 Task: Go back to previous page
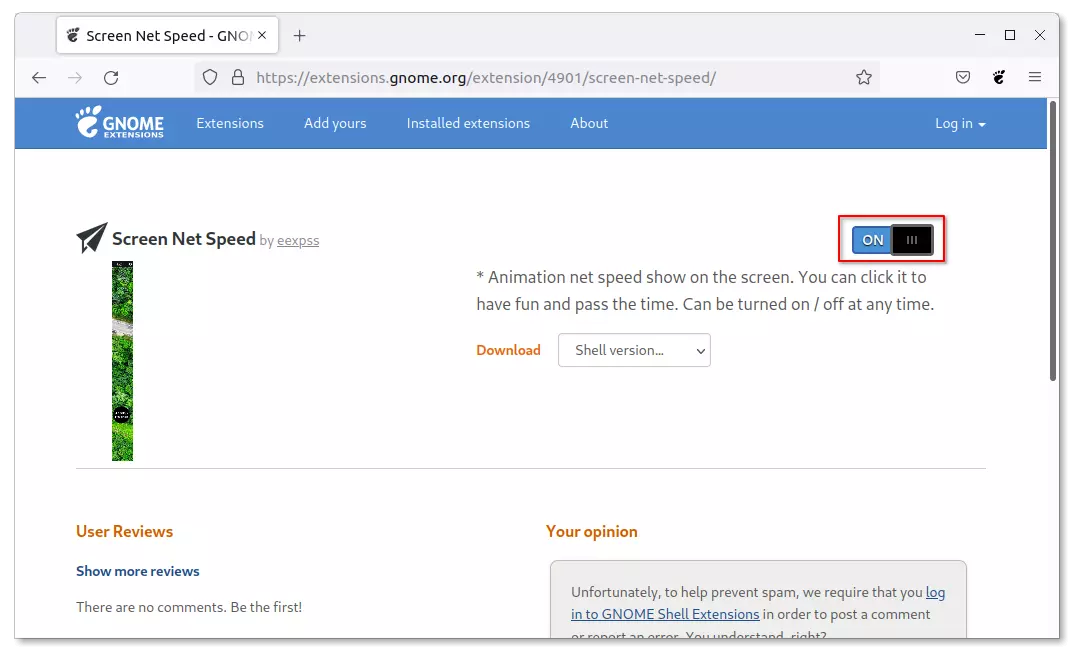39,78
